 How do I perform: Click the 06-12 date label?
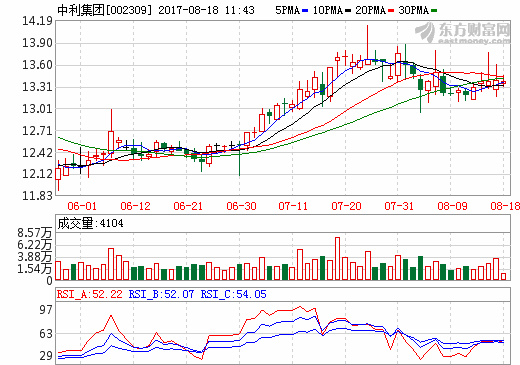point(135,206)
